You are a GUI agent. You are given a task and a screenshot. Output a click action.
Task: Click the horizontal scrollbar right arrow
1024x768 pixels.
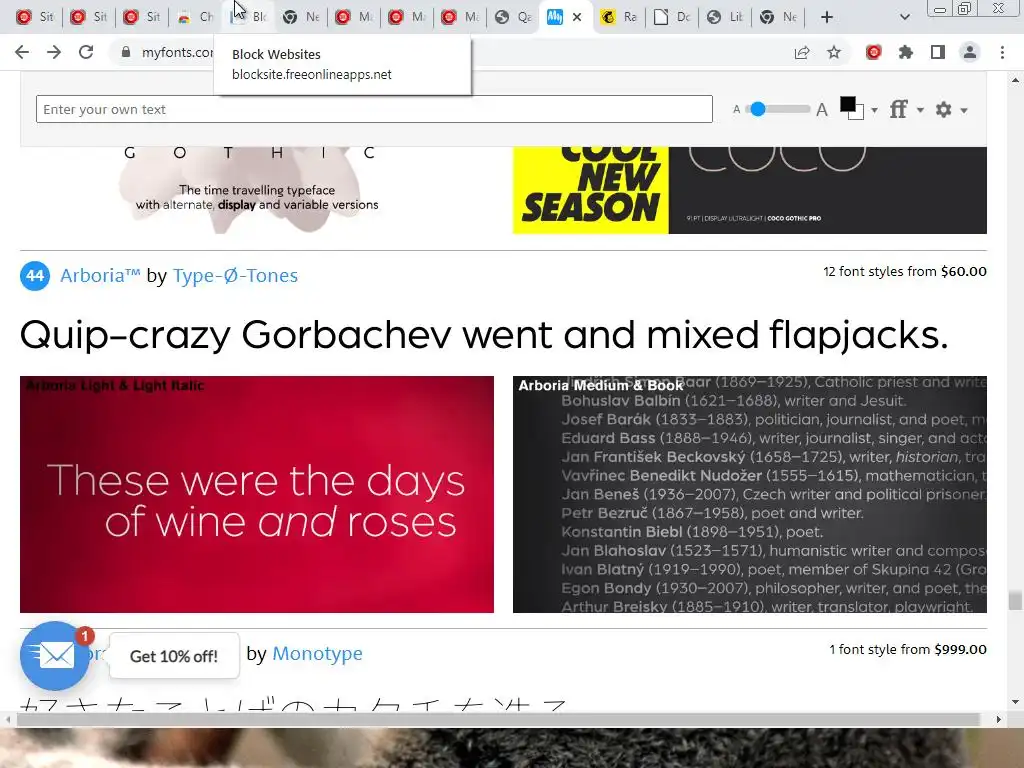tap(999, 719)
